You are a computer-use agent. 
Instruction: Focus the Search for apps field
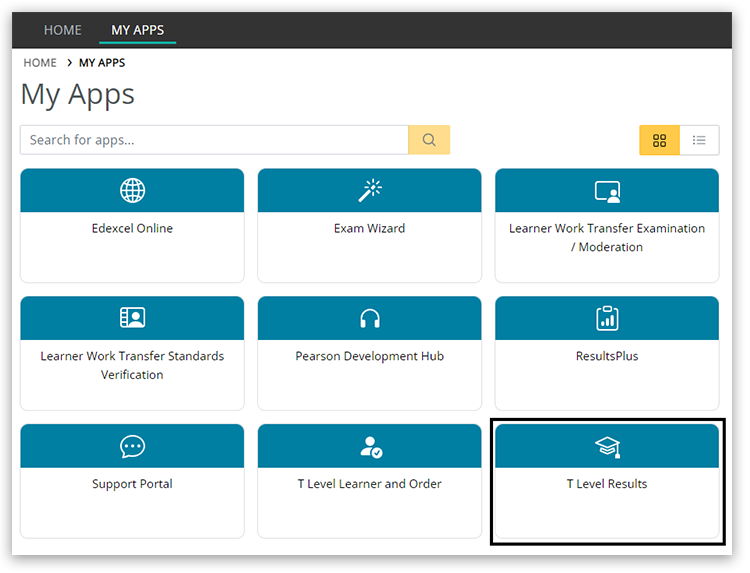[214, 140]
